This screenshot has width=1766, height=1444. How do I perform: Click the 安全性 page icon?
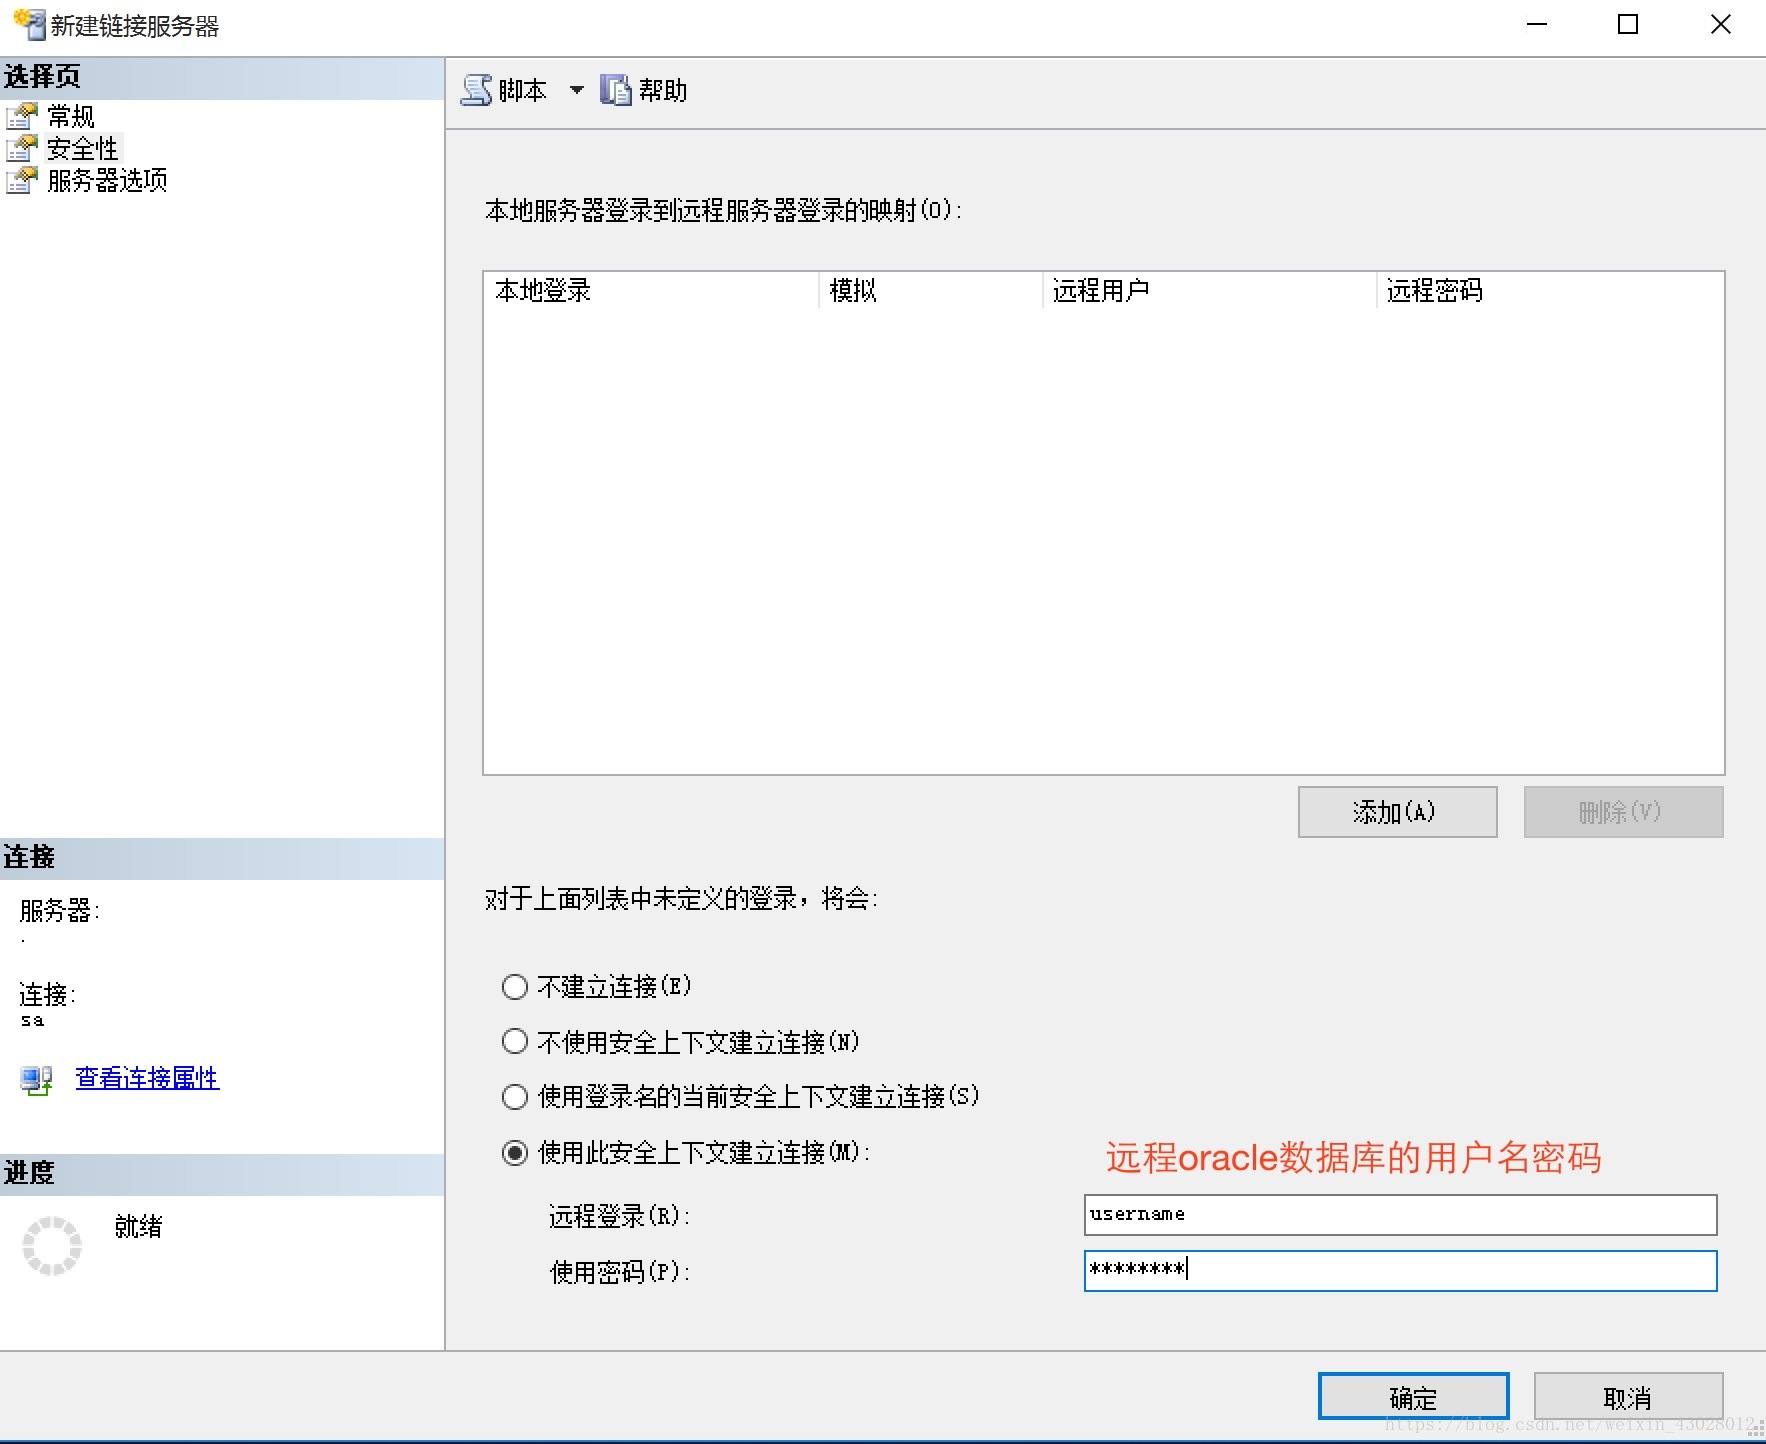click(x=22, y=149)
